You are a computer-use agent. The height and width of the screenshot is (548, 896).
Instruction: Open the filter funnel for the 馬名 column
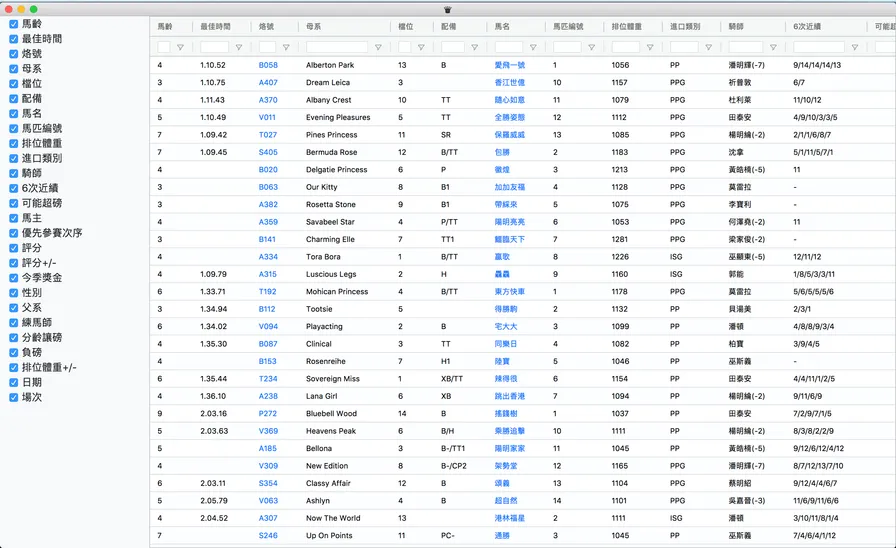coord(533,47)
